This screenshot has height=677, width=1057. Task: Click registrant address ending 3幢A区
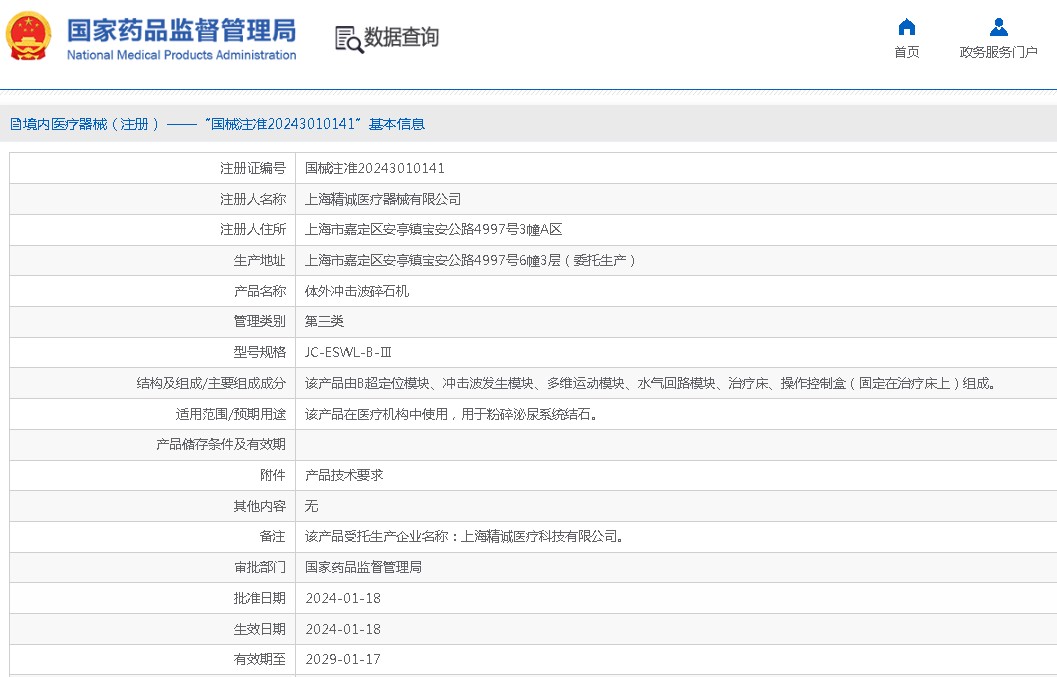pyautogui.click(x=433, y=229)
